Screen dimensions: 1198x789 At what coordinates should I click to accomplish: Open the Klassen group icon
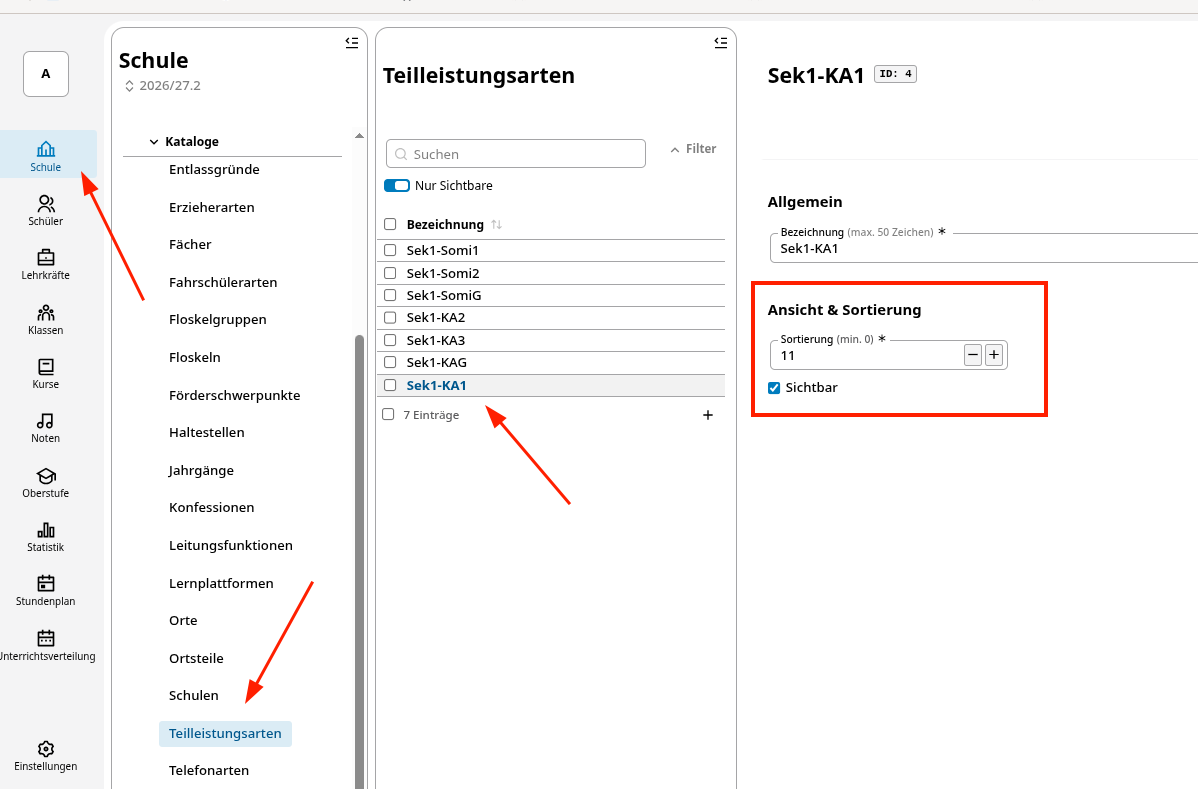point(46,312)
